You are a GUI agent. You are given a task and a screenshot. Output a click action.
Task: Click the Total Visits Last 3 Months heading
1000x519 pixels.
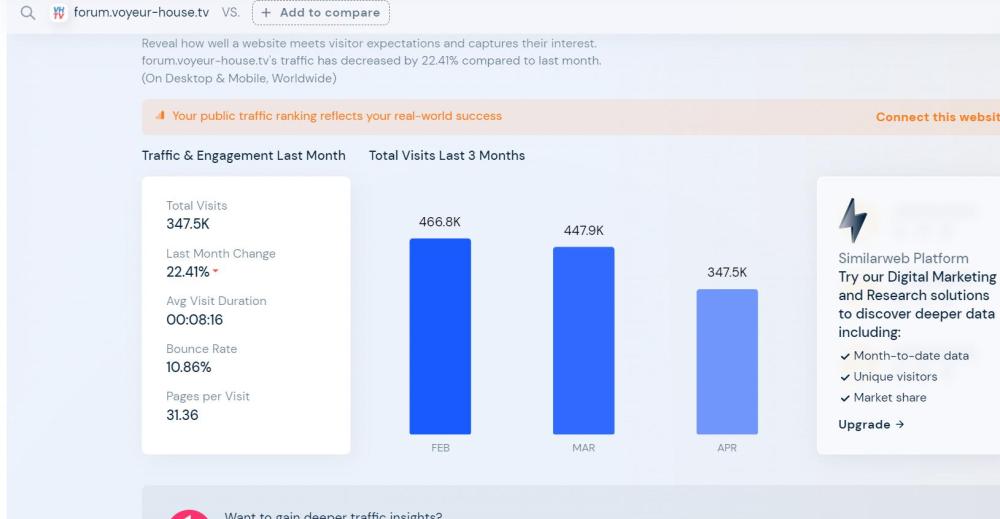coord(446,155)
